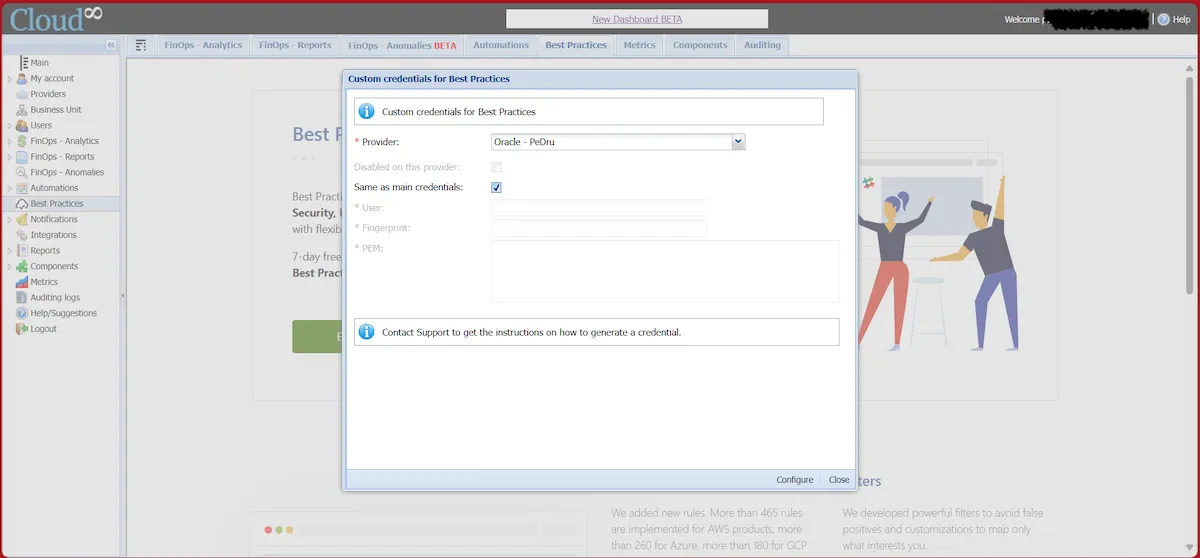Uncheck Same as main credentials checkbox
Screen dimensions: 1200x558
click(x=496, y=187)
